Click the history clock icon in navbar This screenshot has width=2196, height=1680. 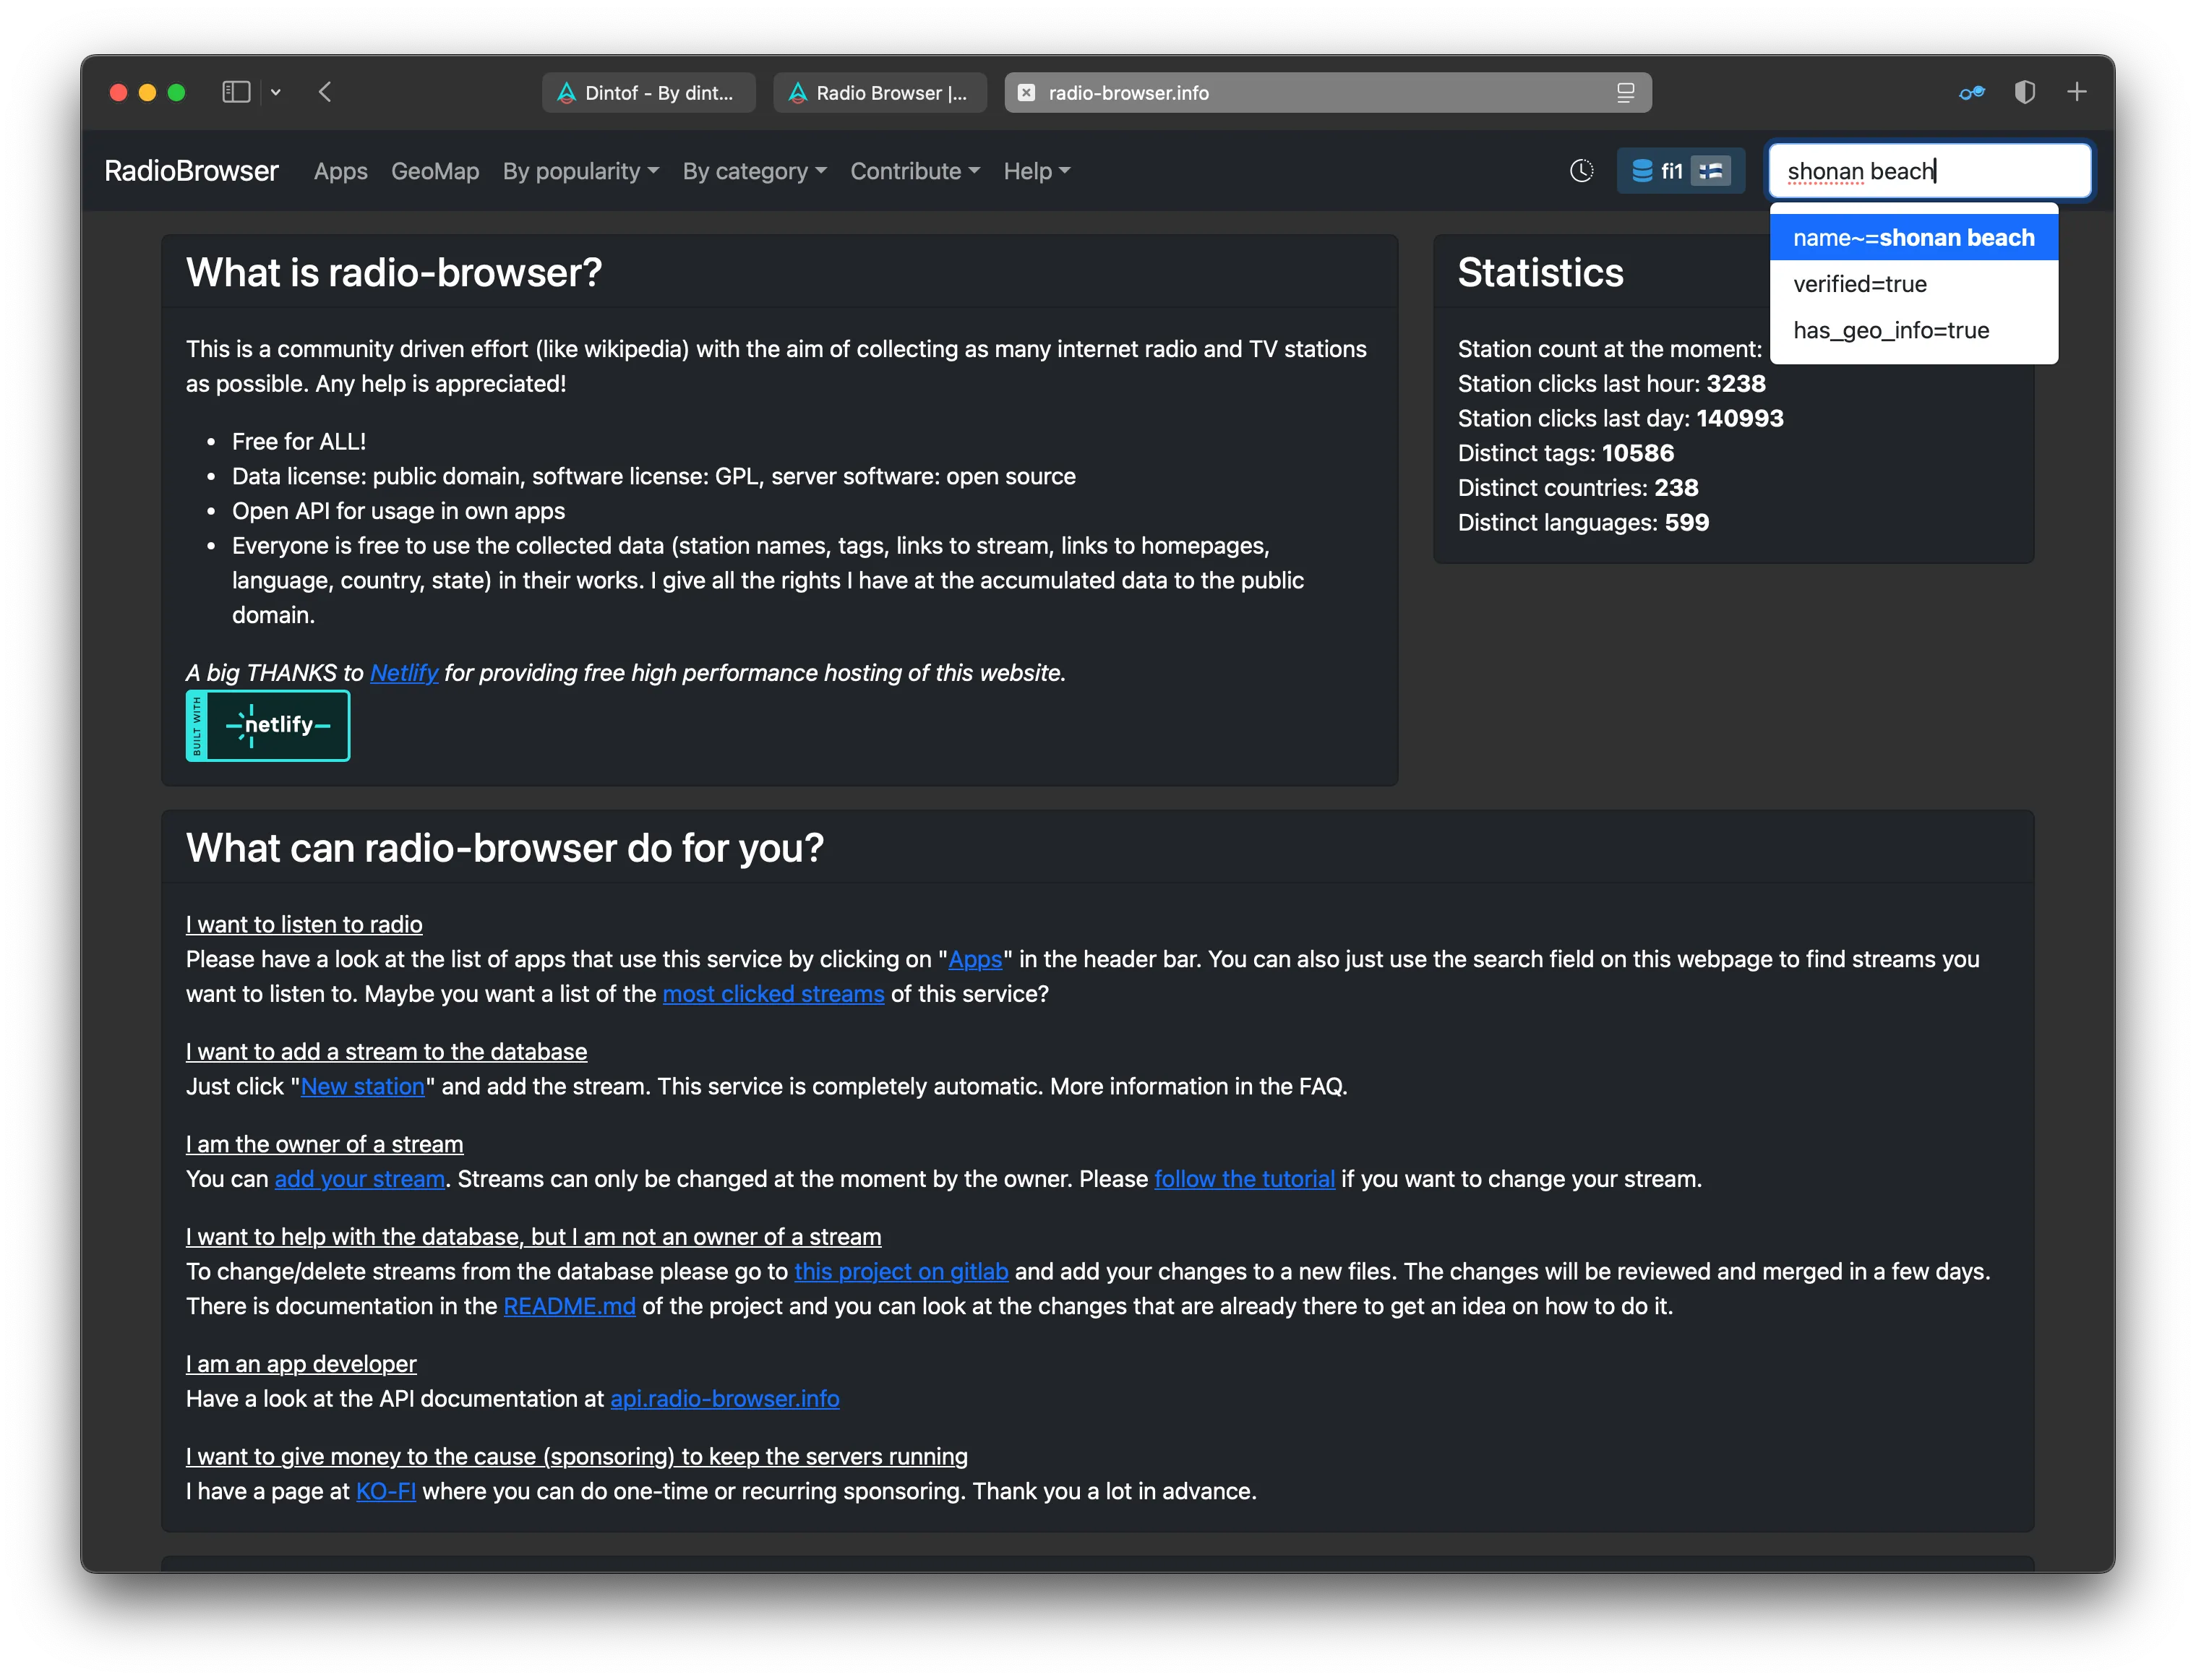1581,171
